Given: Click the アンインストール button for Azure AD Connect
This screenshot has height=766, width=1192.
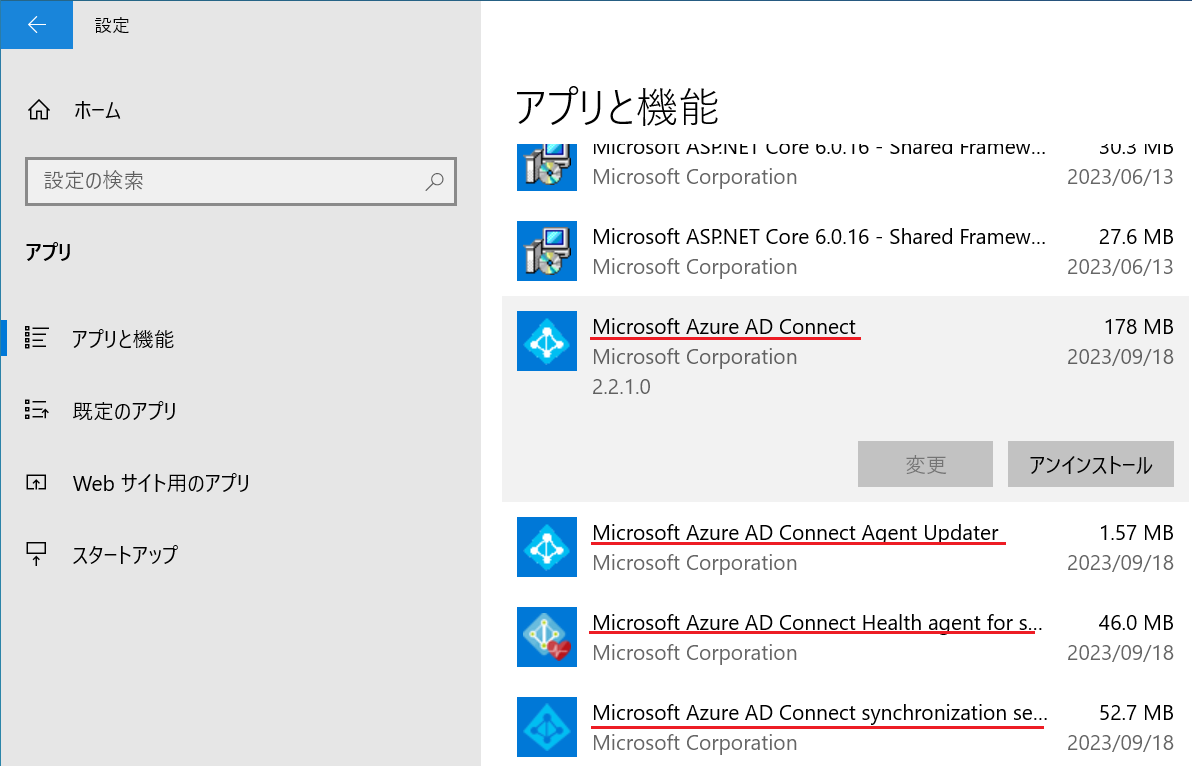Looking at the screenshot, I should pos(1090,464).
